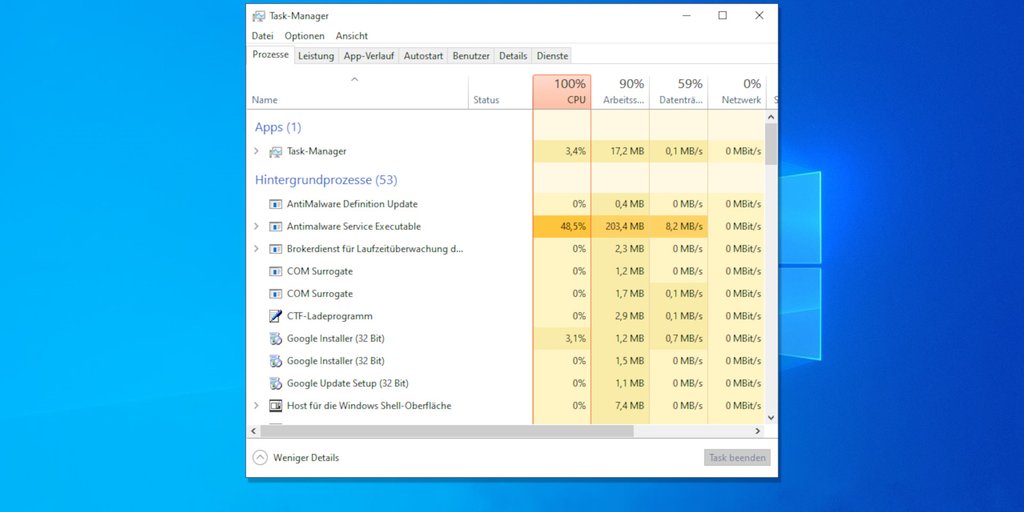Collapse view with Weniger Details
This screenshot has width=1024, height=512.
coord(296,458)
